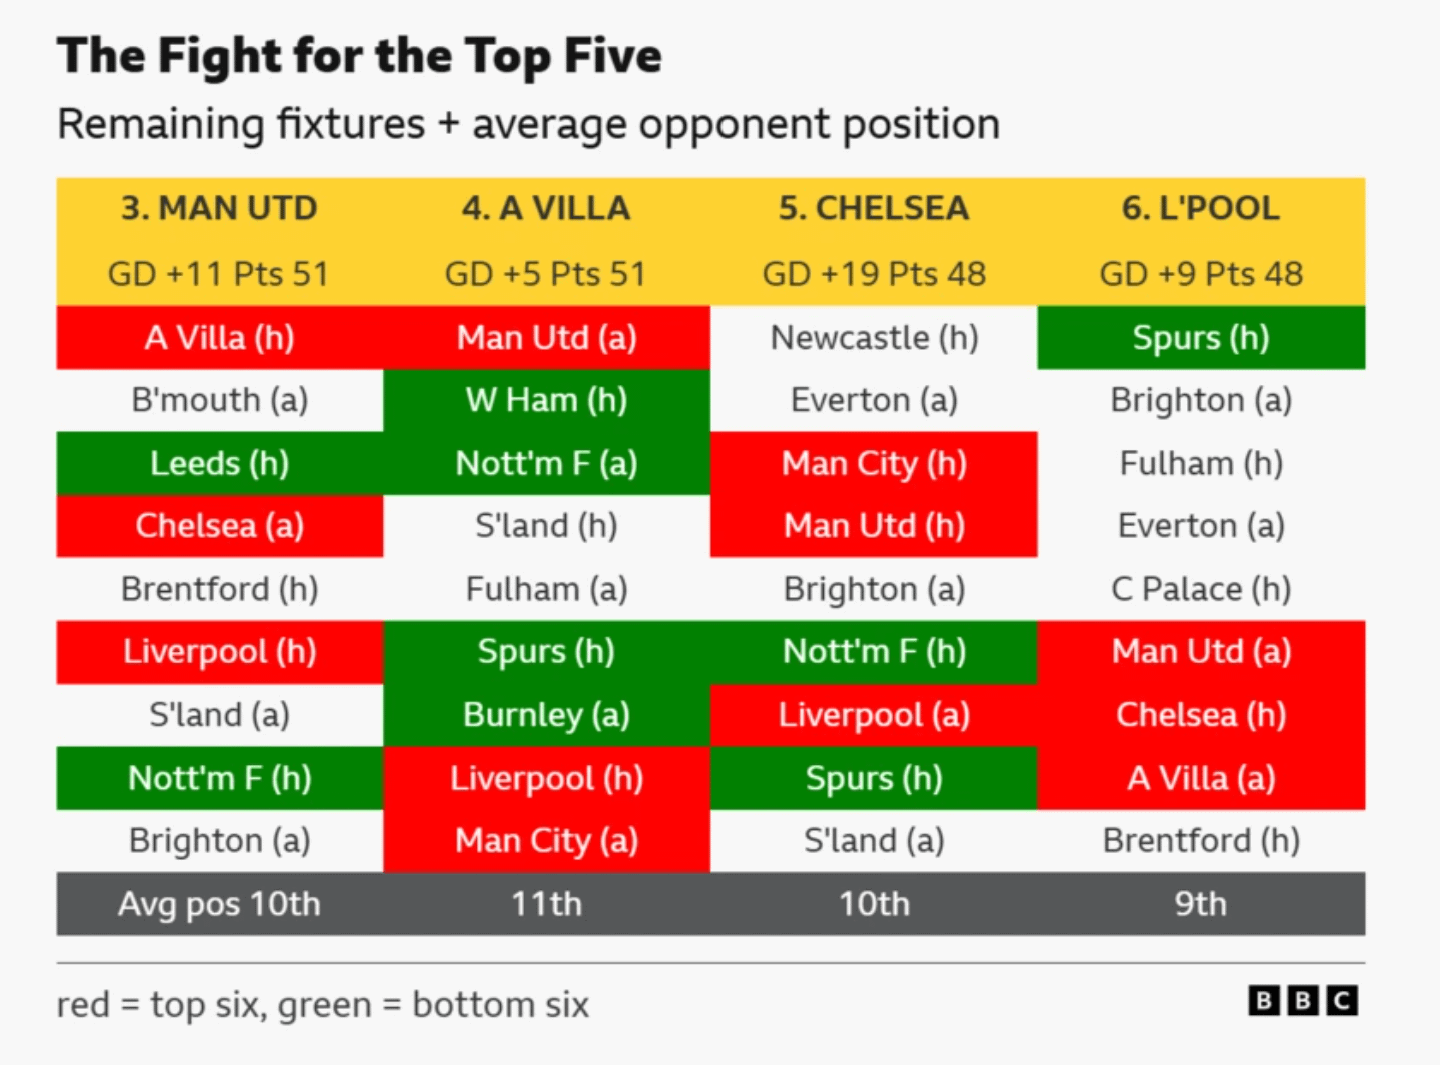Click the BBC logo
The image size is (1440, 1065).
coord(1302,1000)
